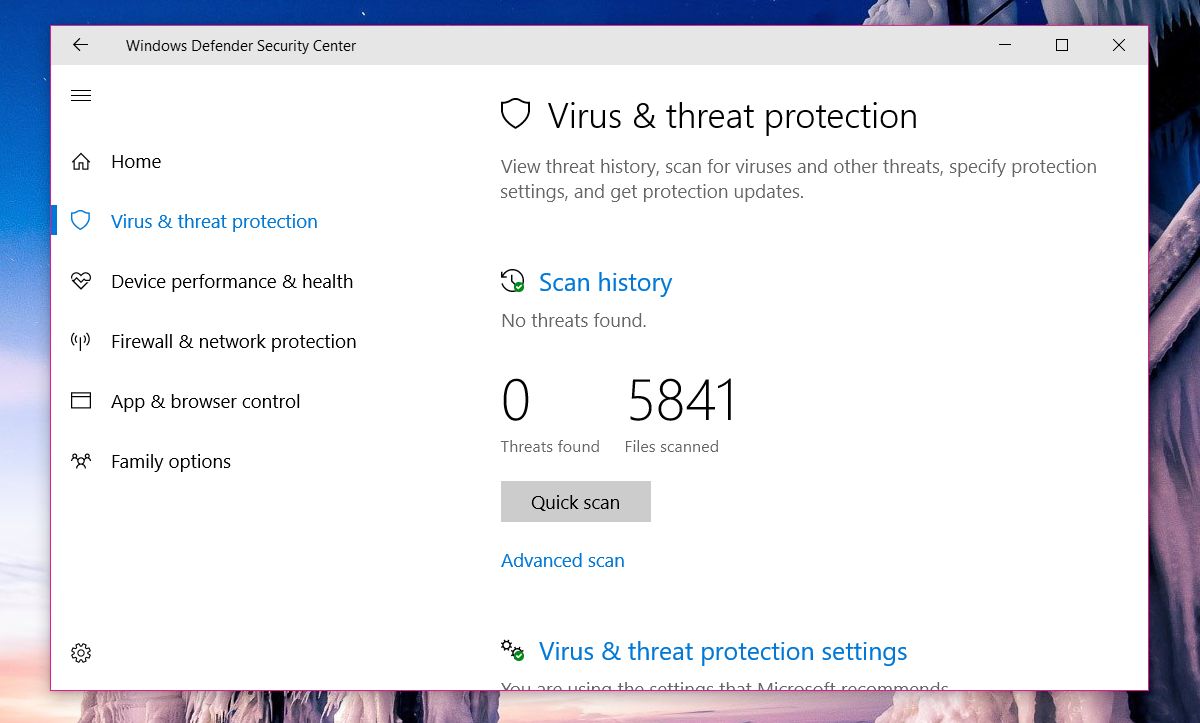Expand the hamburger navigation menu
The height and width of the screenshot is (723, 1200).
tap(81, 96)
